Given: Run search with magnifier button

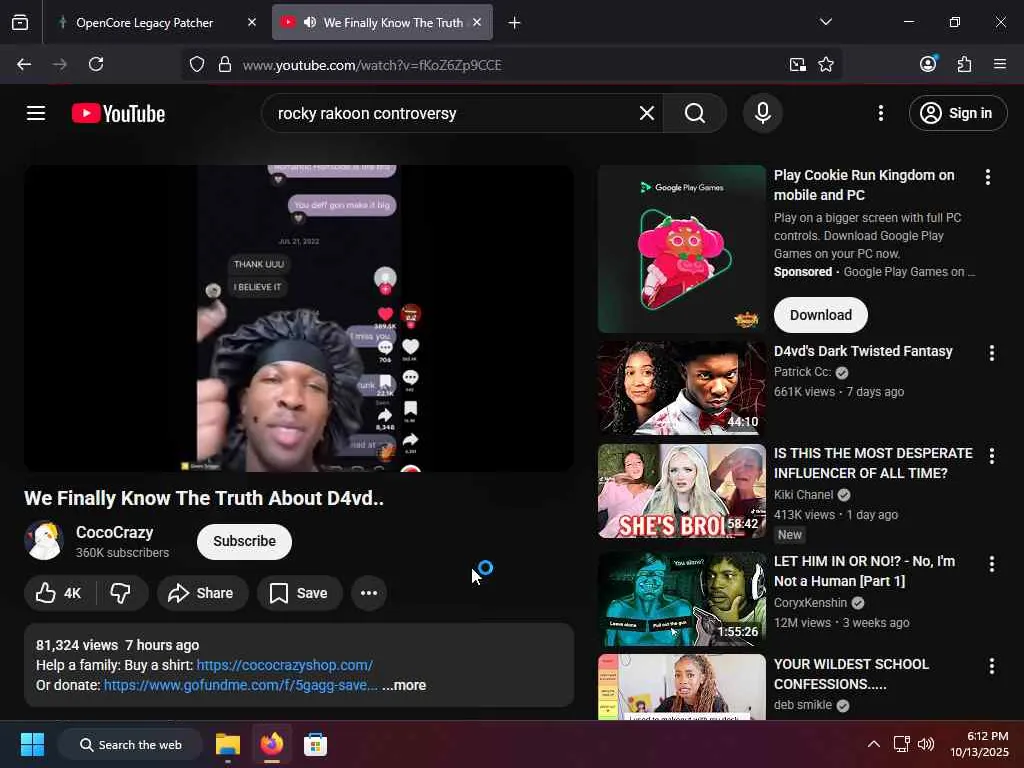Looking at the screenshot, I should [x=695, y=114].
